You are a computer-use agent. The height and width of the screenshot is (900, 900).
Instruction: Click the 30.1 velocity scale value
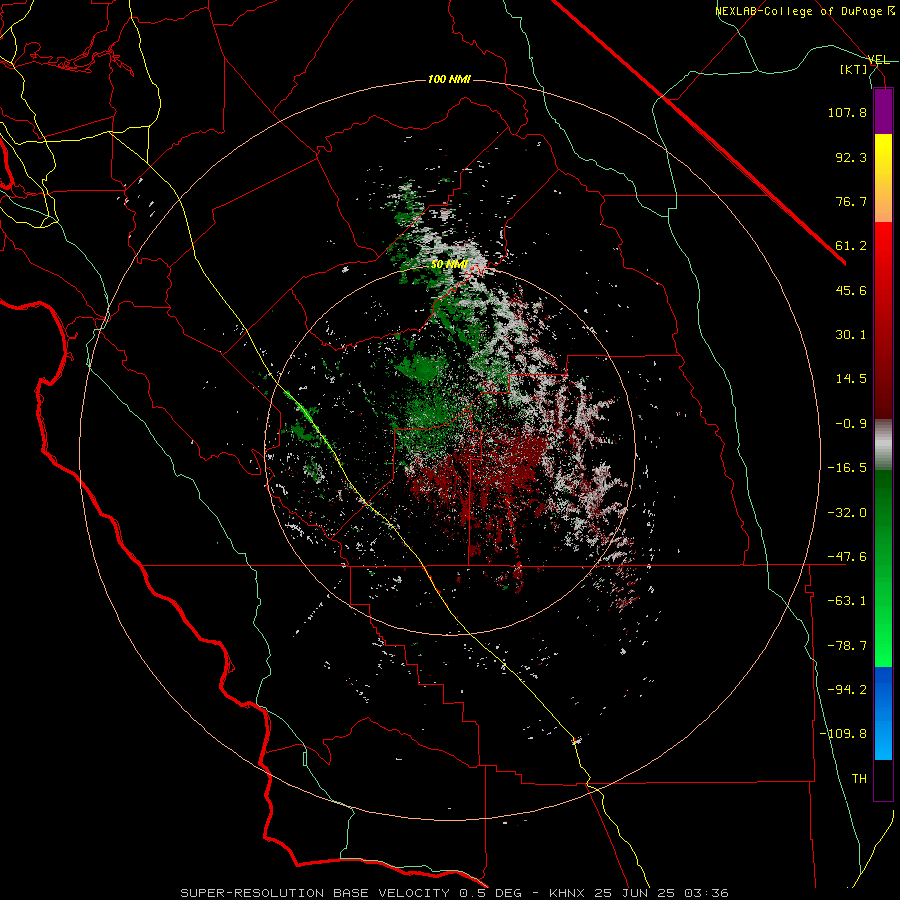click(x=851, y=335)
